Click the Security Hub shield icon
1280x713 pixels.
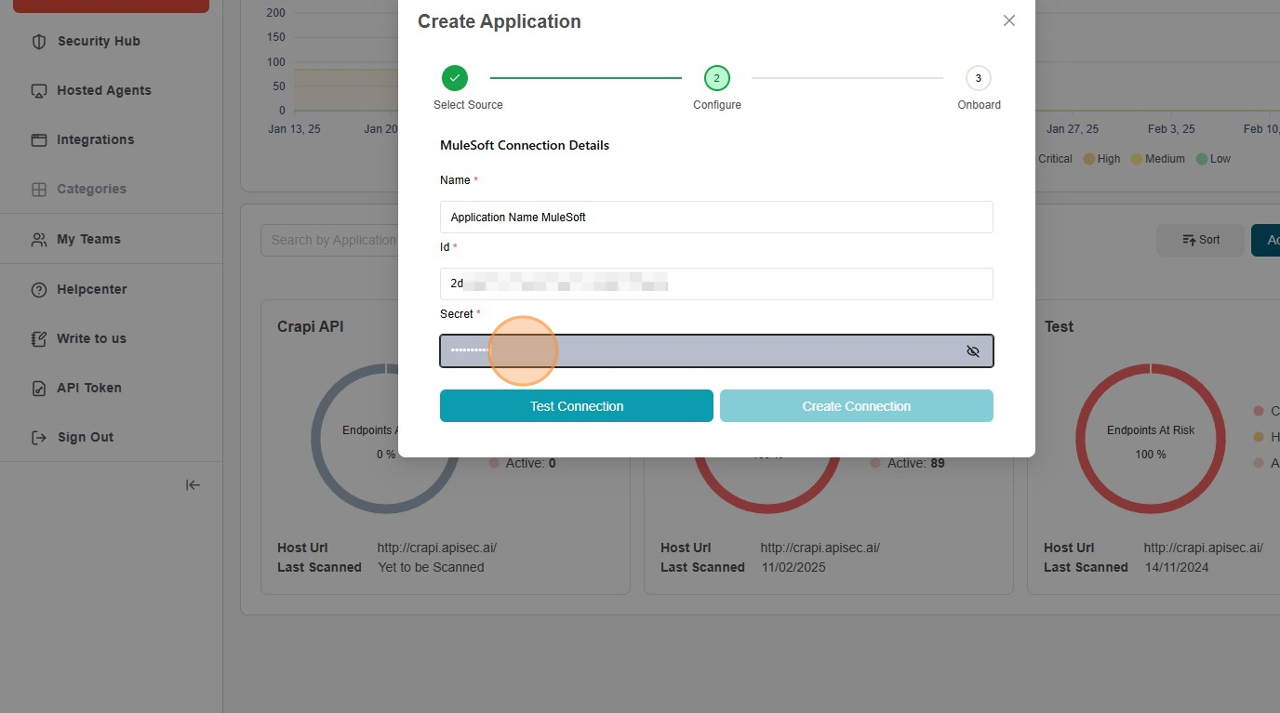[39, 41]
